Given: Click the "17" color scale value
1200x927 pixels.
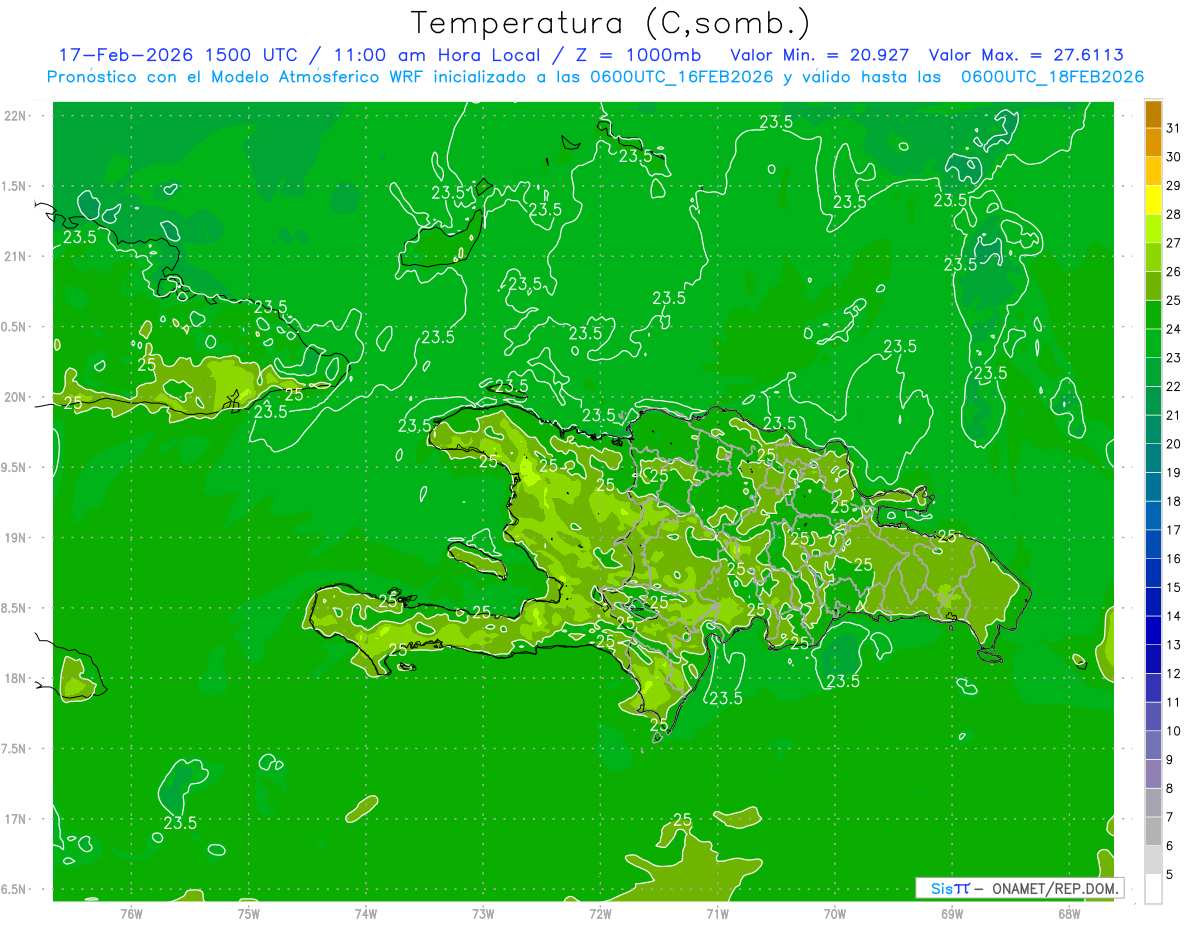Looking at the screenshot, I should (x=1174, y=530).
